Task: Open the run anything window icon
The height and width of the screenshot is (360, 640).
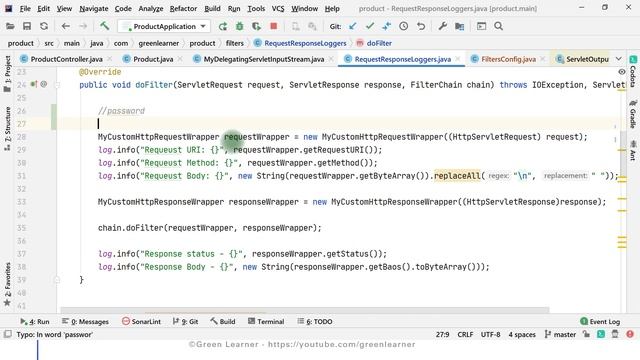Action: [x=482, y=27]
